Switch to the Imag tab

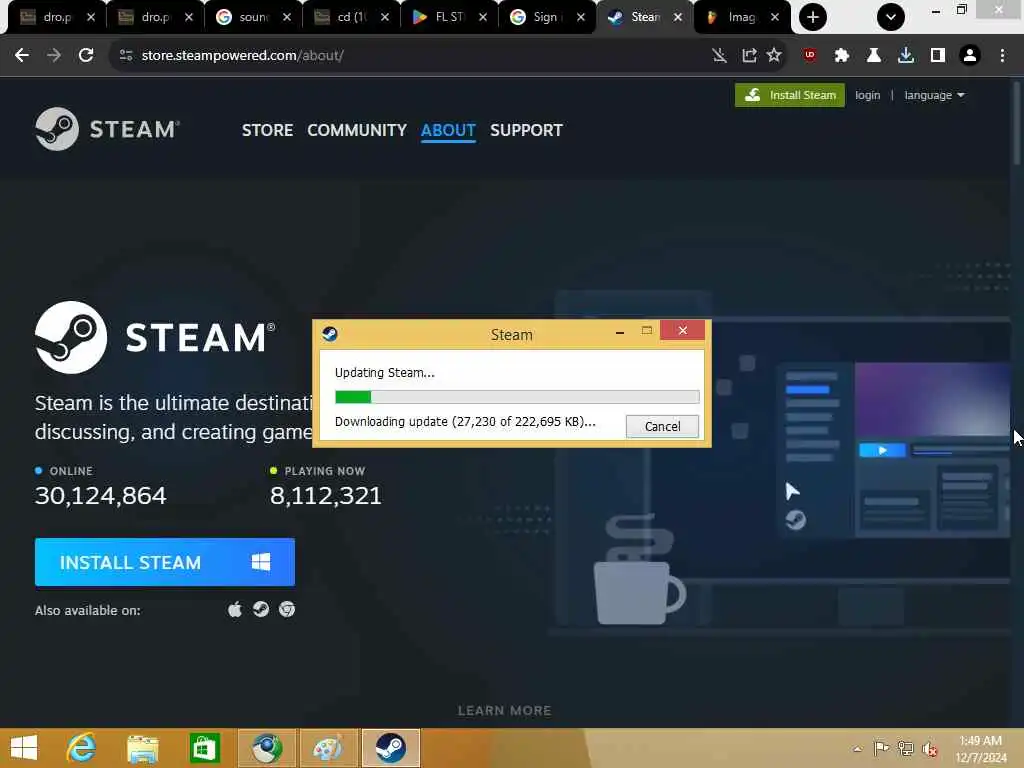click(742, 17)
